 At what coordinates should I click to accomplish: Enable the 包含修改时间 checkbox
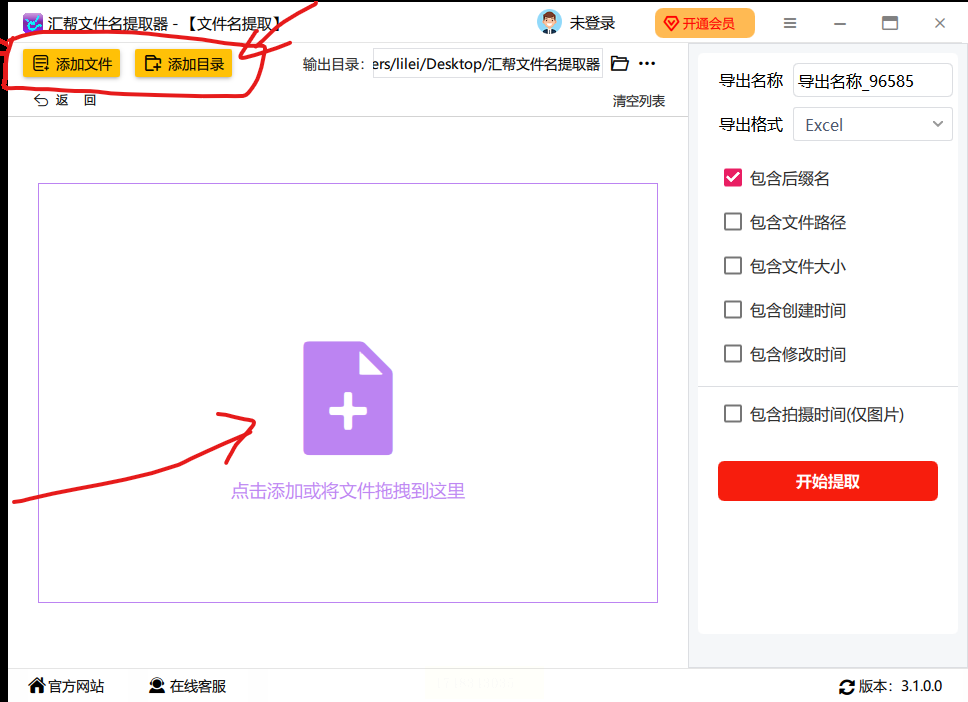pyautogui.click(x=732, y=354)
